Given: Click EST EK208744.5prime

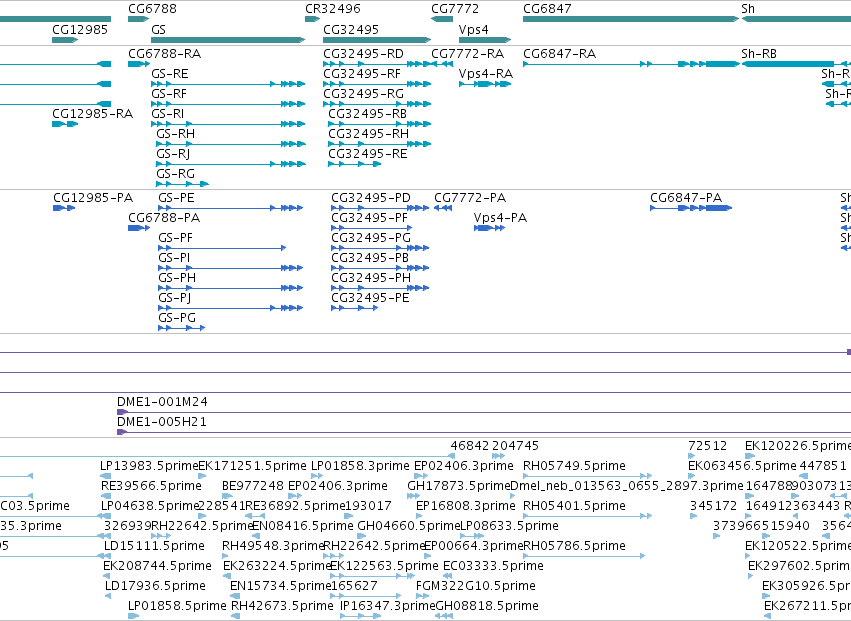Looking at the screenshot, I should tap(157, 566).
